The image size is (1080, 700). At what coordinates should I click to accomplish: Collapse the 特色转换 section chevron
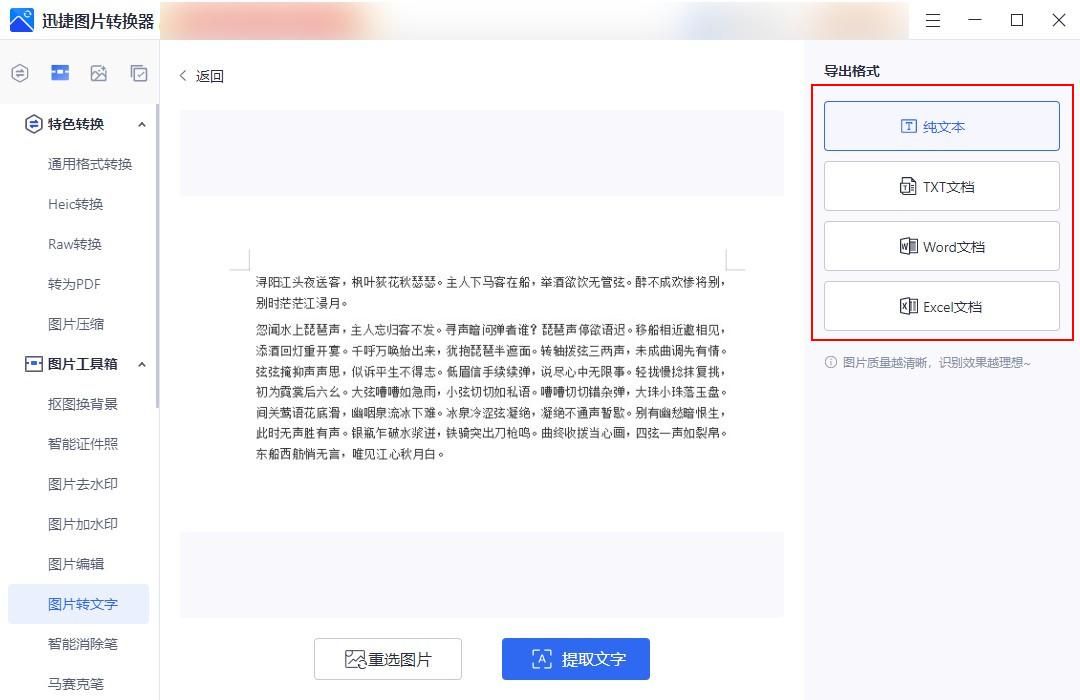point(142,125)
